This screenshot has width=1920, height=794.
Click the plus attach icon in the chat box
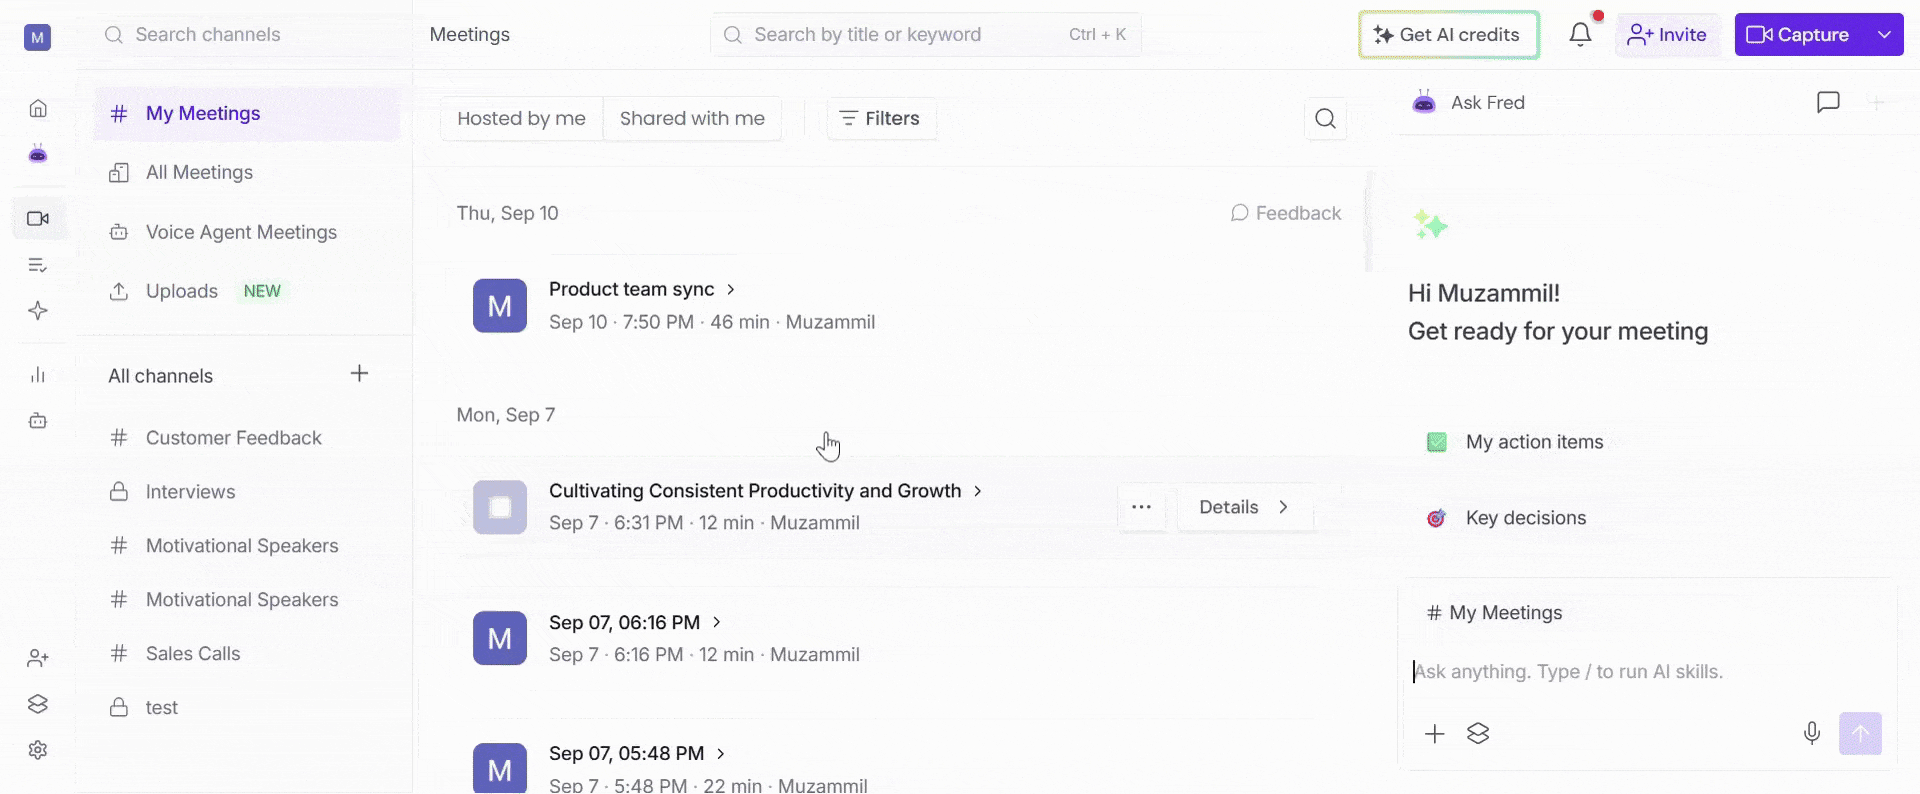click(1434, 734)
